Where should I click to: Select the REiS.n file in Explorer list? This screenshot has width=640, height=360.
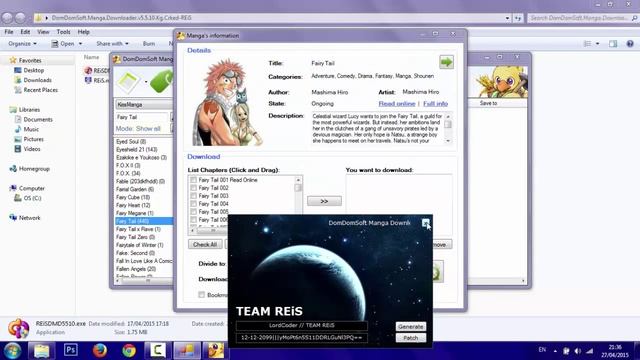[97, 80]
